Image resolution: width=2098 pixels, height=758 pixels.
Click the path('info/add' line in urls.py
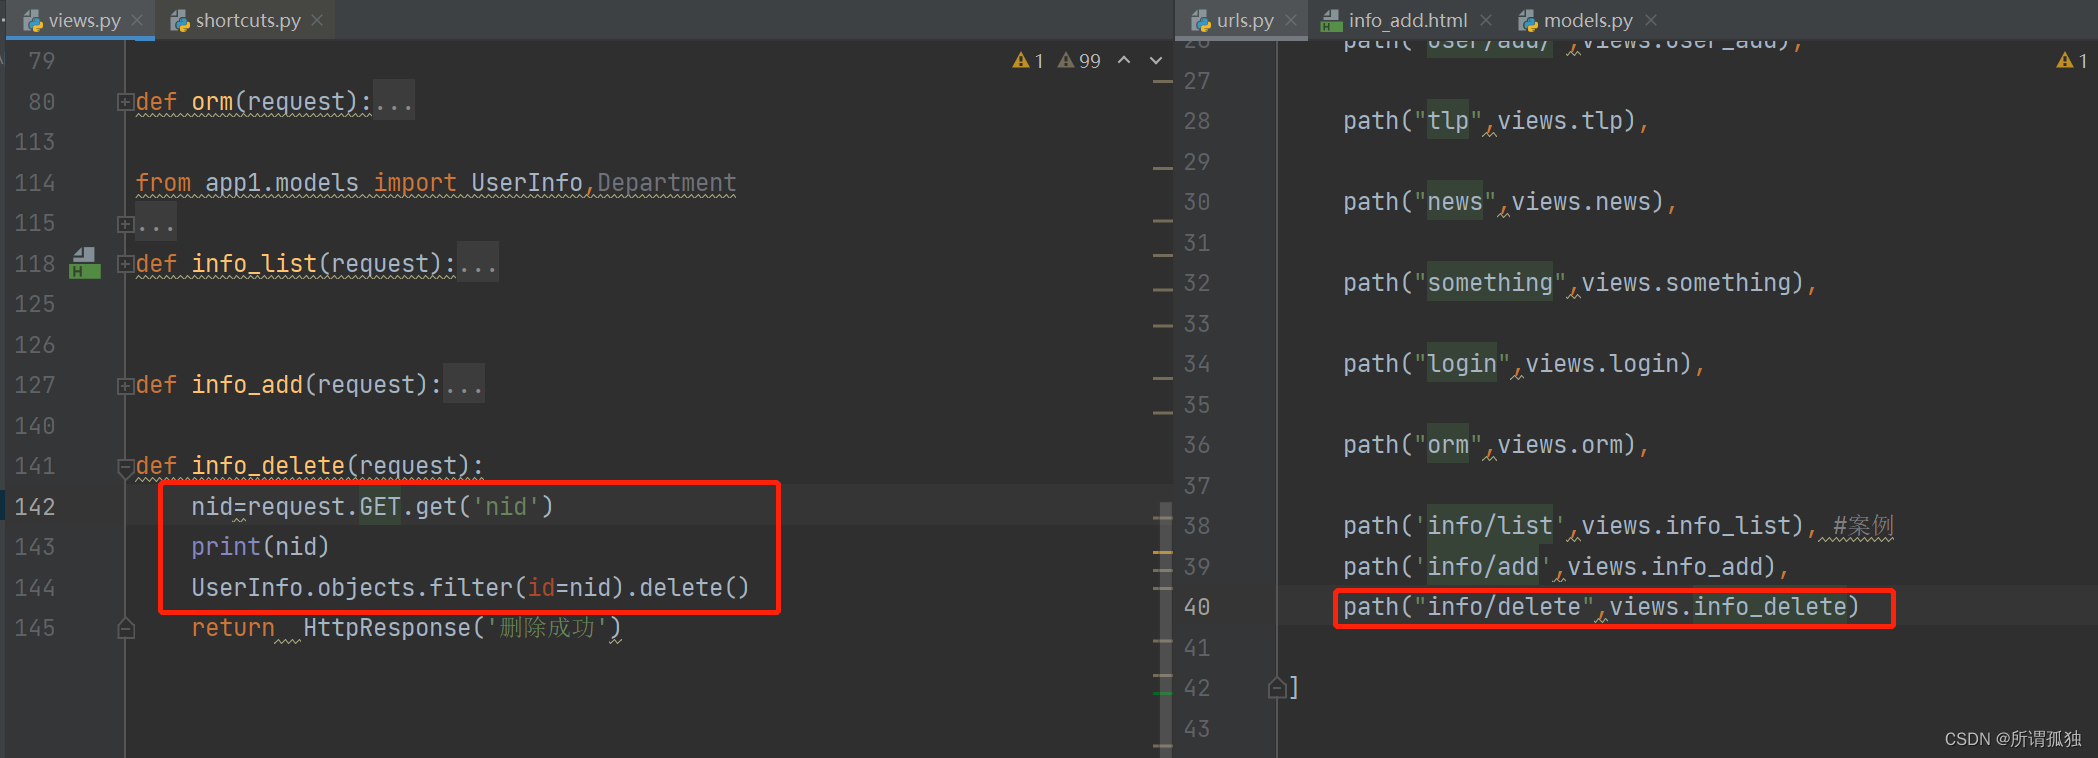(1566, 567)
